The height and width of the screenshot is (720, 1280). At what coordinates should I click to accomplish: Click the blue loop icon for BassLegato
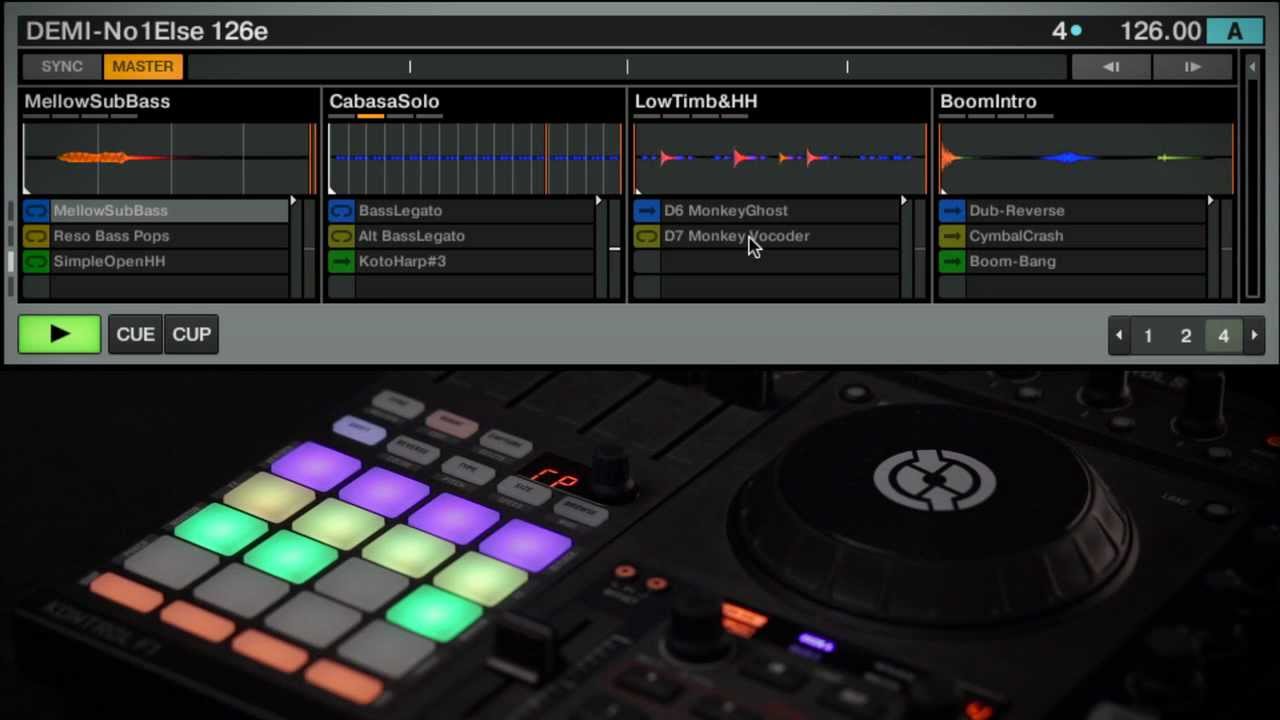[341, 211]
